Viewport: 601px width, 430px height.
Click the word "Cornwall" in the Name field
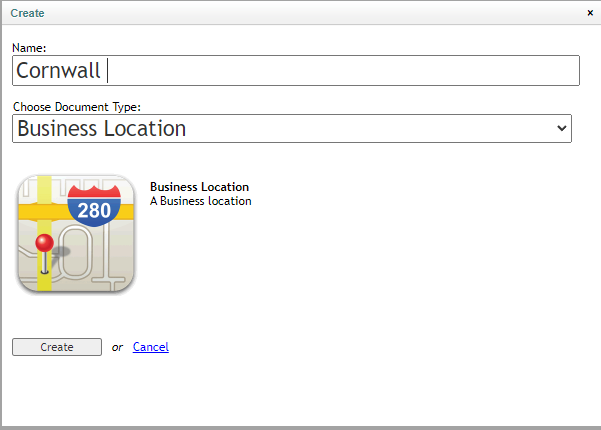(x=58, y=71)
